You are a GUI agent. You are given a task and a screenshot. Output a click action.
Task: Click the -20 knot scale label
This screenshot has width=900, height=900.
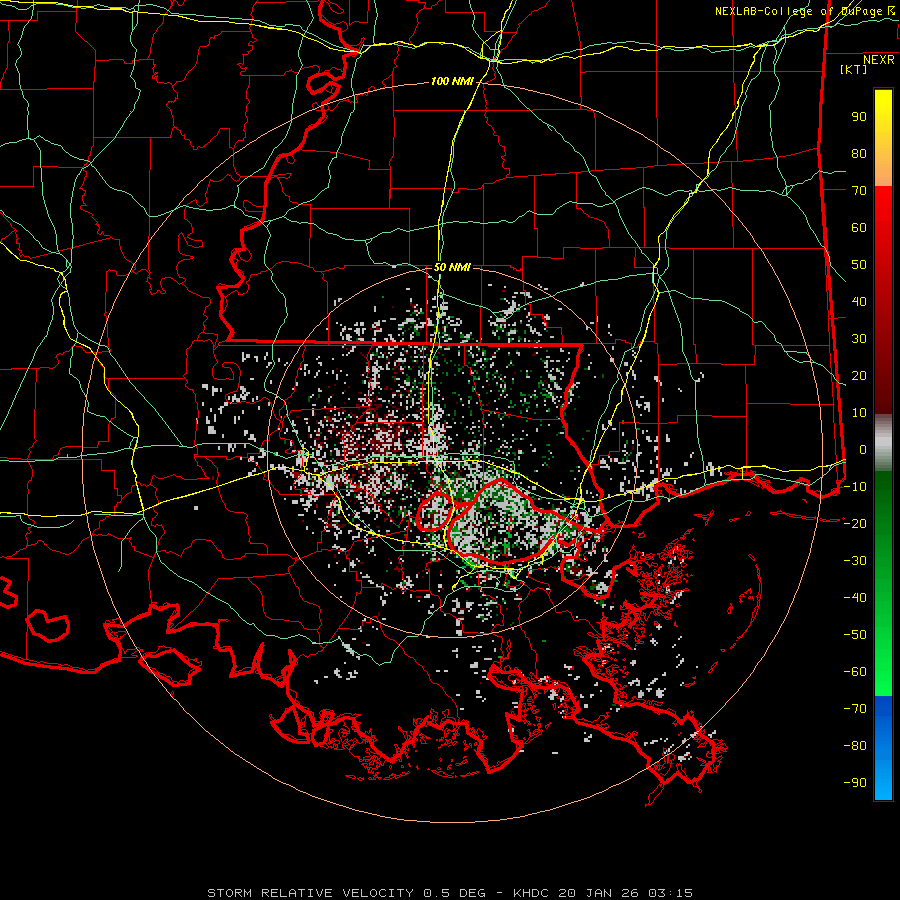[855, 523]
